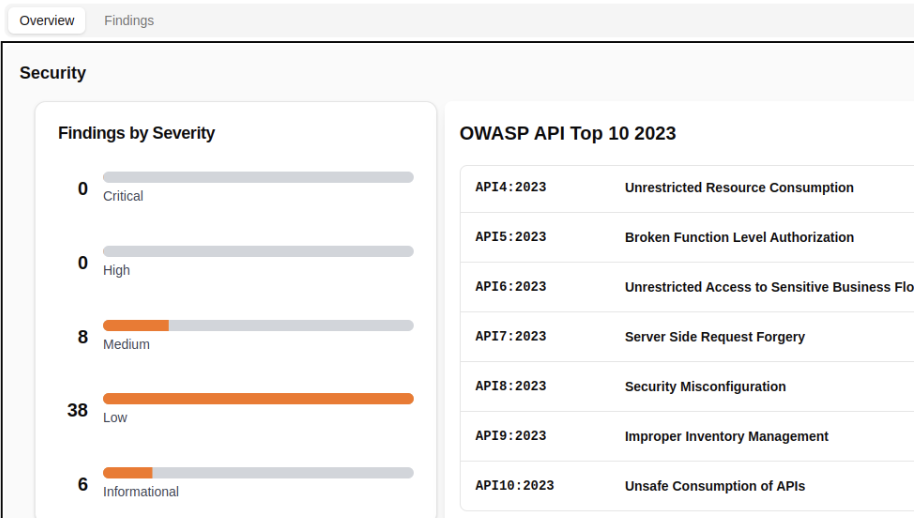This screenshot has height=518, width=924.
Task: Select Unrestricted Access to Sensitive Business Flows
Action: pos(768,287)
